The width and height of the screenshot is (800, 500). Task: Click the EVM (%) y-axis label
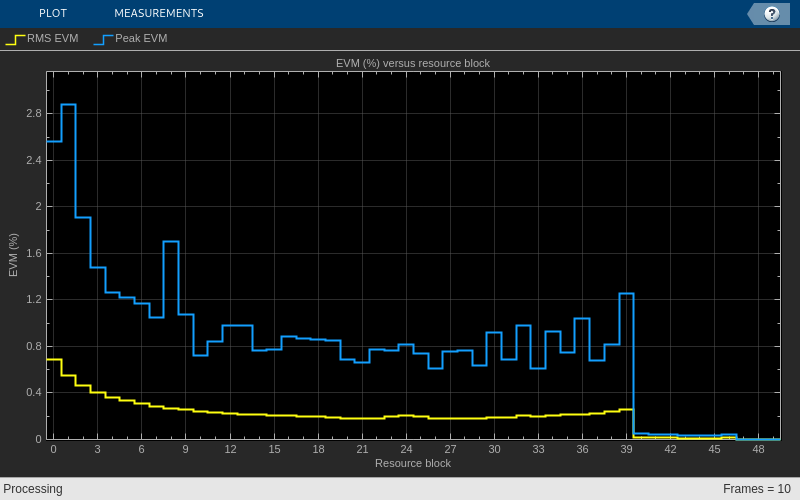[13, 255]
